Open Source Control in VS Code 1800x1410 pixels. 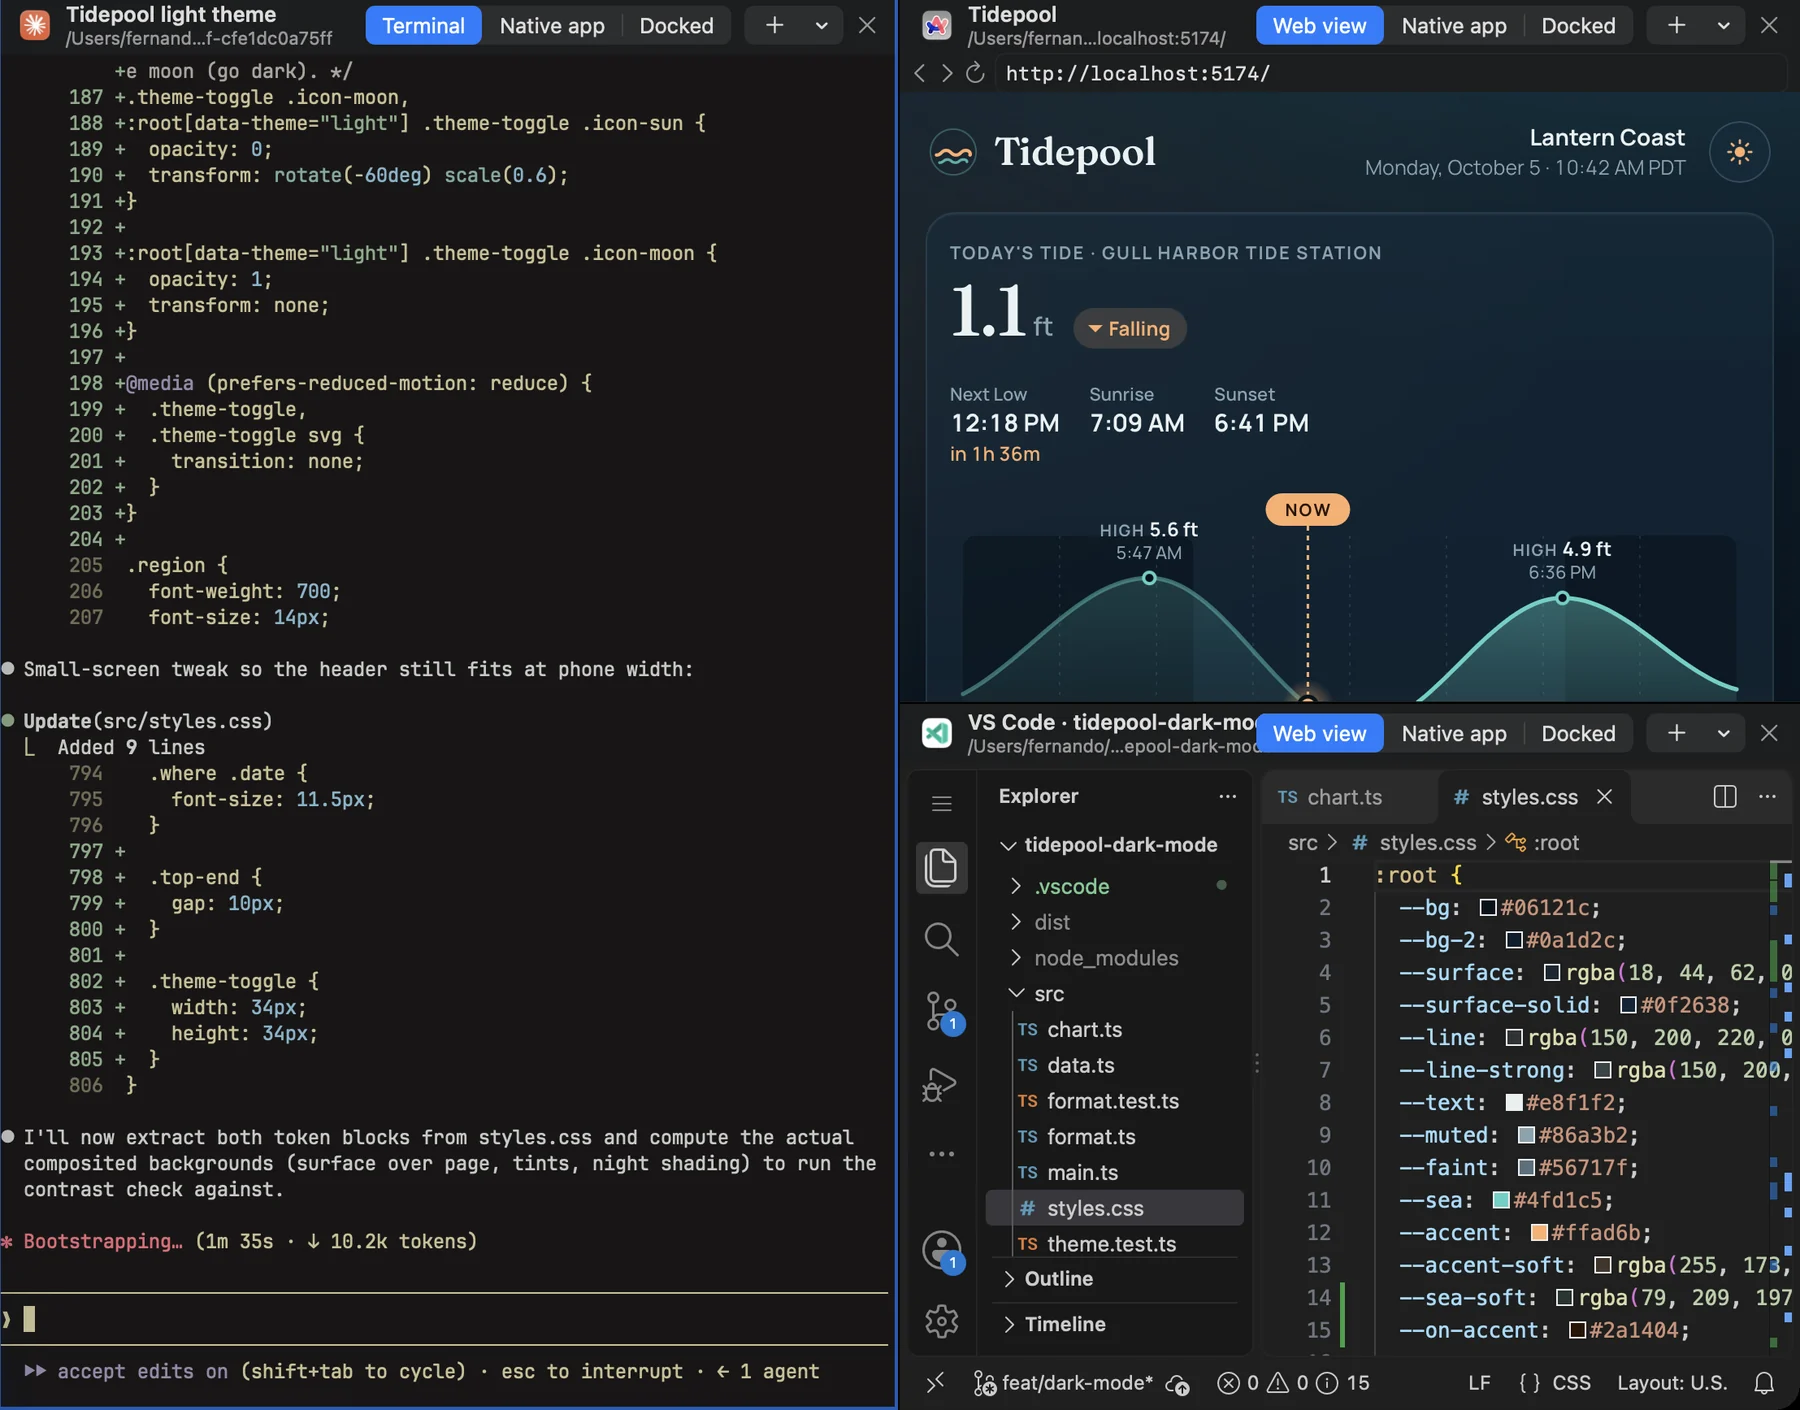[941, 1011]
